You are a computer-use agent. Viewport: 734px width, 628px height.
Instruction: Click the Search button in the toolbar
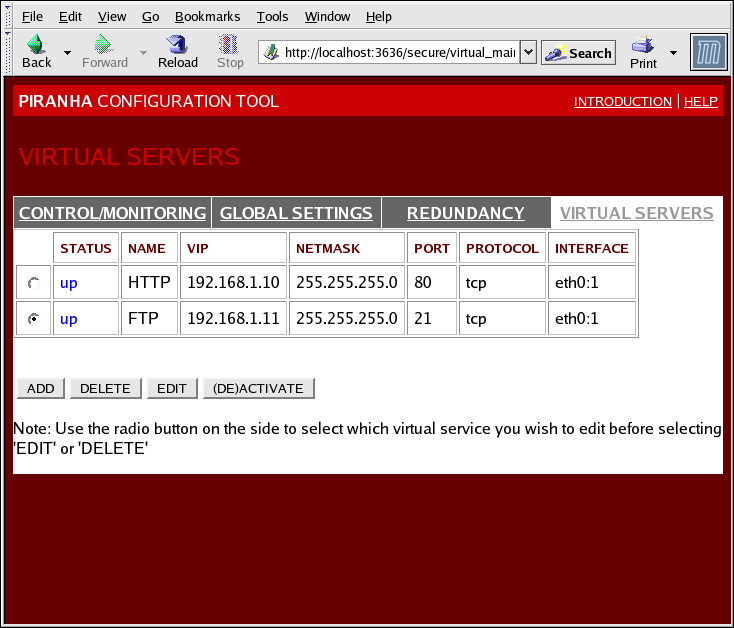(579, 53)
